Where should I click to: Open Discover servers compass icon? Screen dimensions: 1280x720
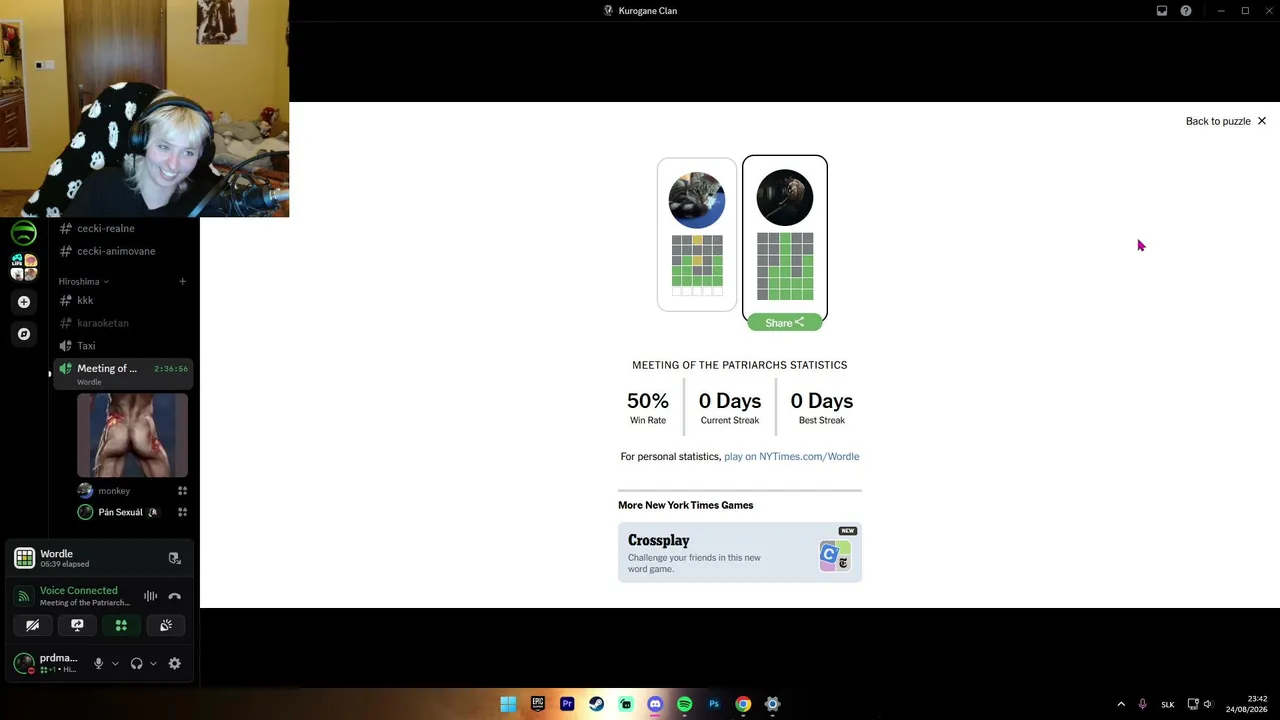(24, 334)
